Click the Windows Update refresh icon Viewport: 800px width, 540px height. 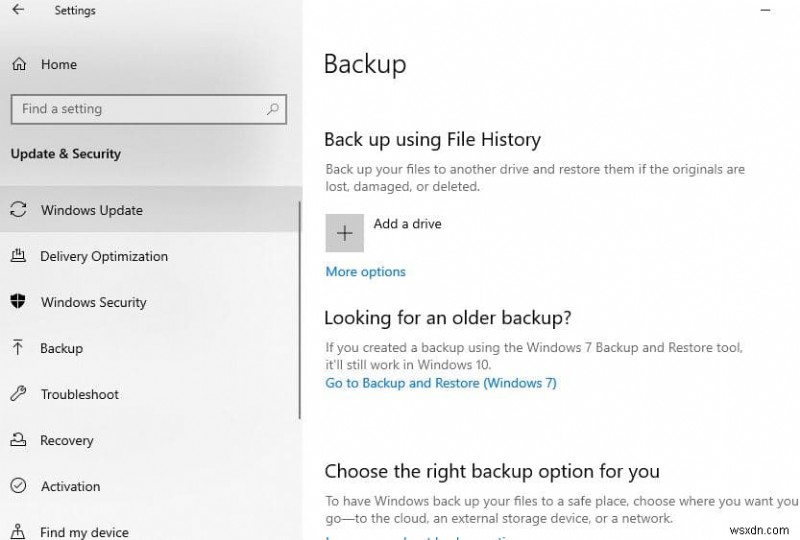coord(18,210)
